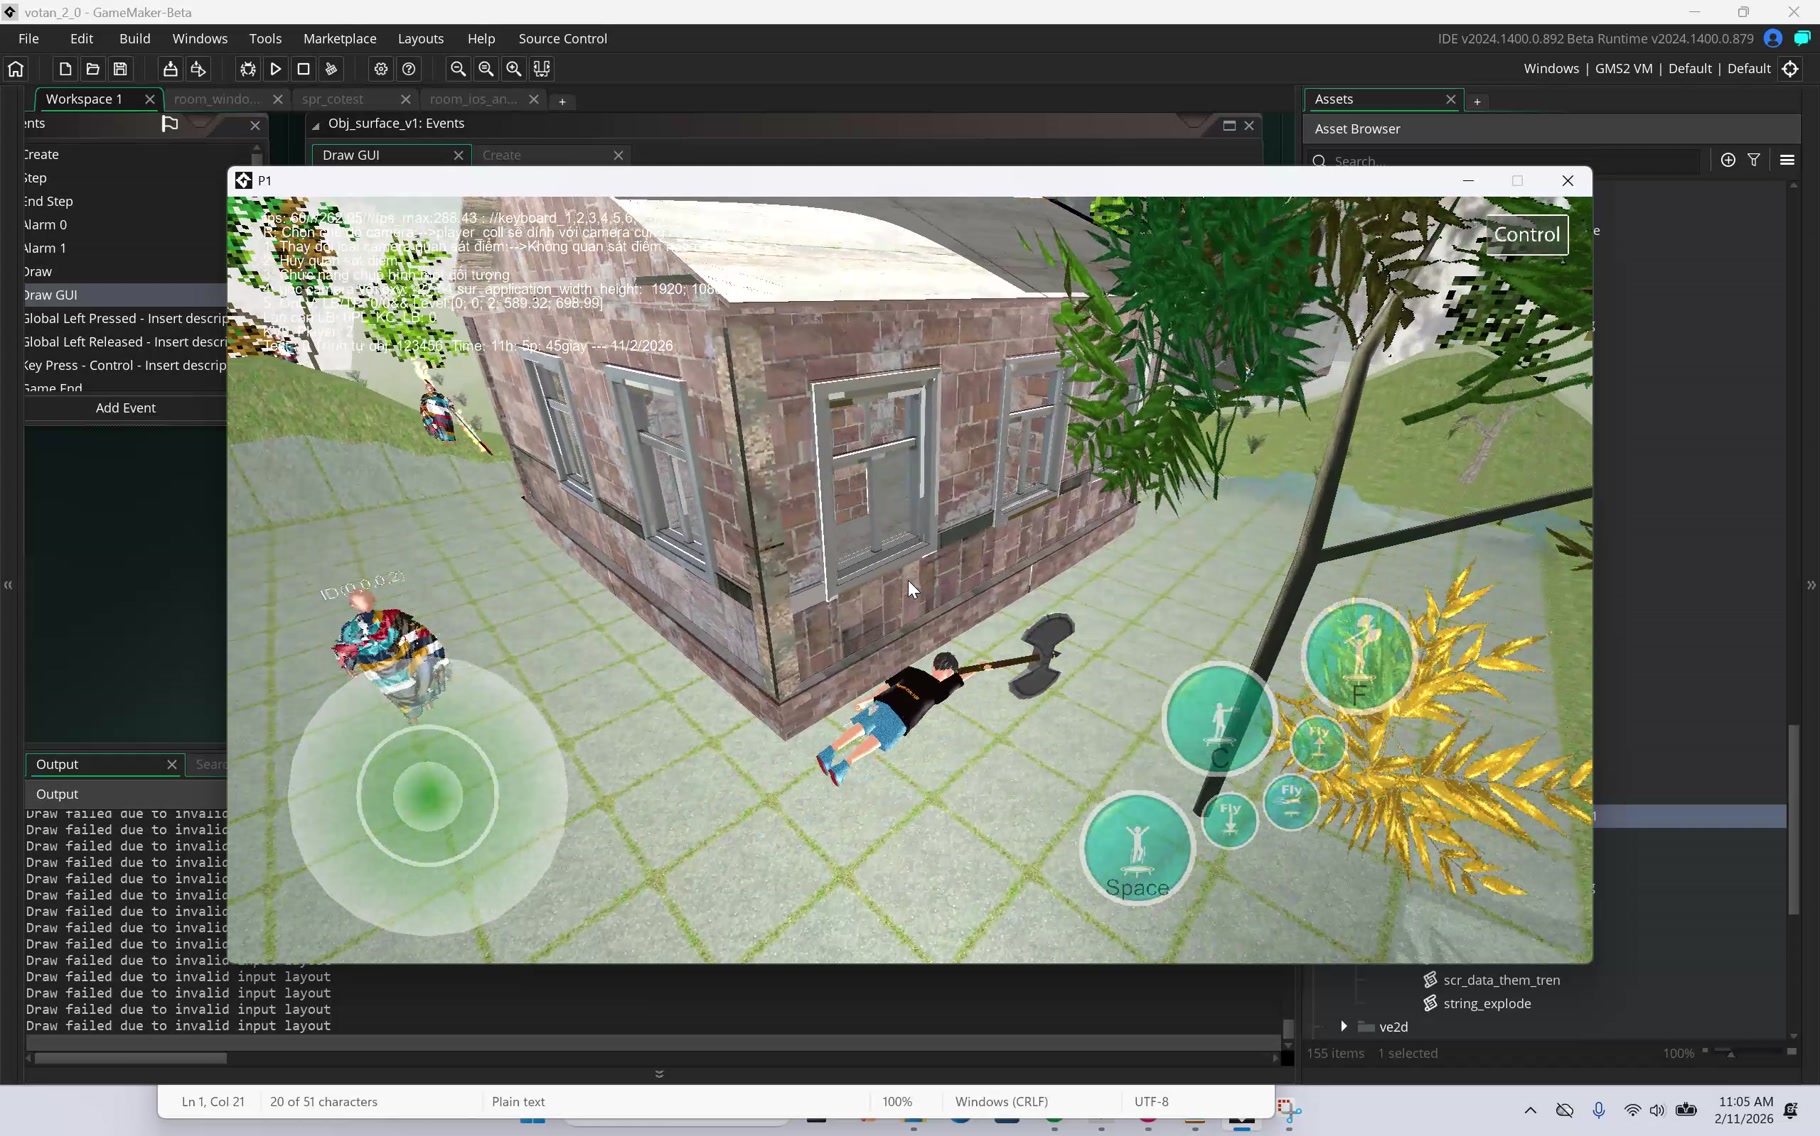
Task: Add a new asset with plus-circle icon
Action: tap(1728, 160)
